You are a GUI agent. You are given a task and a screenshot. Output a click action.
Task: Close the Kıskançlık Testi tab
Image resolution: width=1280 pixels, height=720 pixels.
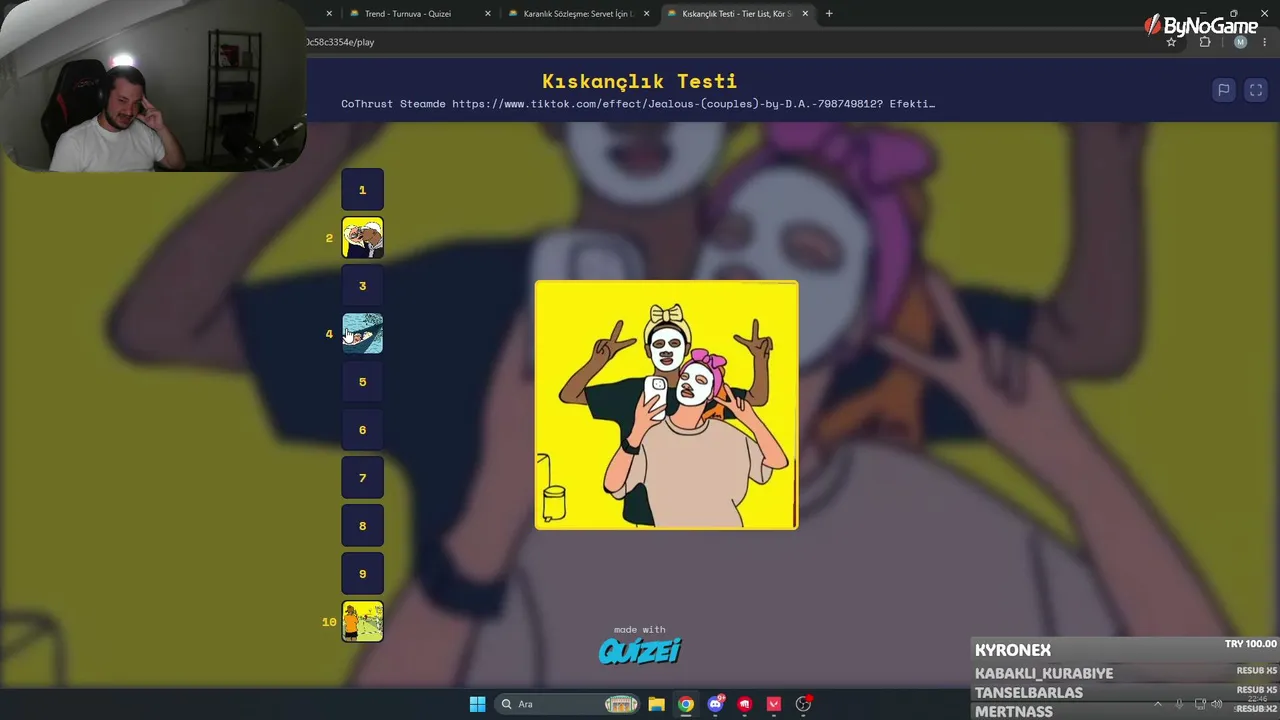(x=805, y=14)
